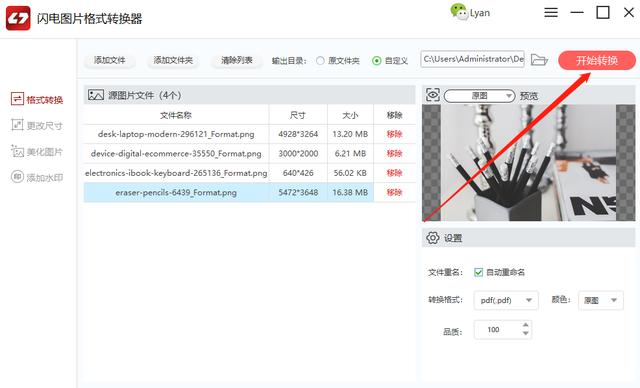Click the 文件名称 column header
640x388 pixels.
176,115
